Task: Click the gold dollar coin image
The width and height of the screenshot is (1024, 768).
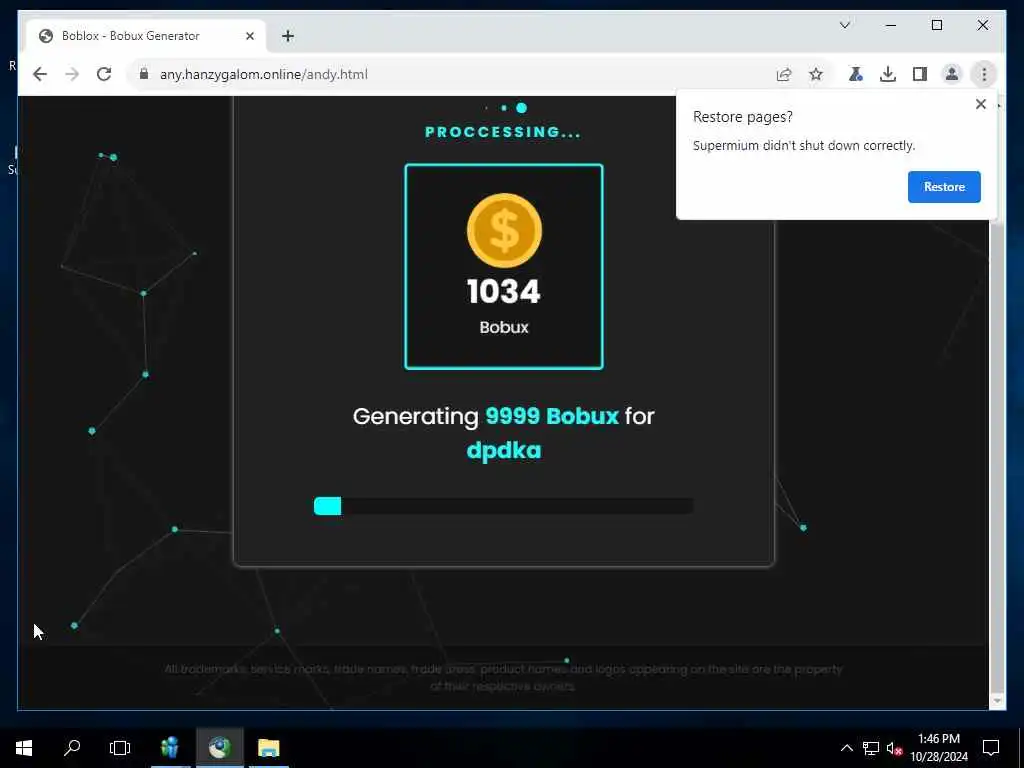Action: pyautogui.click(x=504, y=231)
